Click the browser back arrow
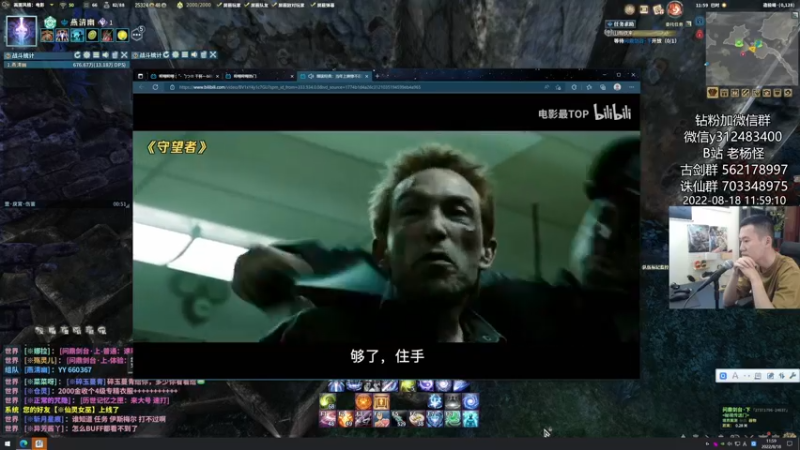 click(x=141, y=87)
